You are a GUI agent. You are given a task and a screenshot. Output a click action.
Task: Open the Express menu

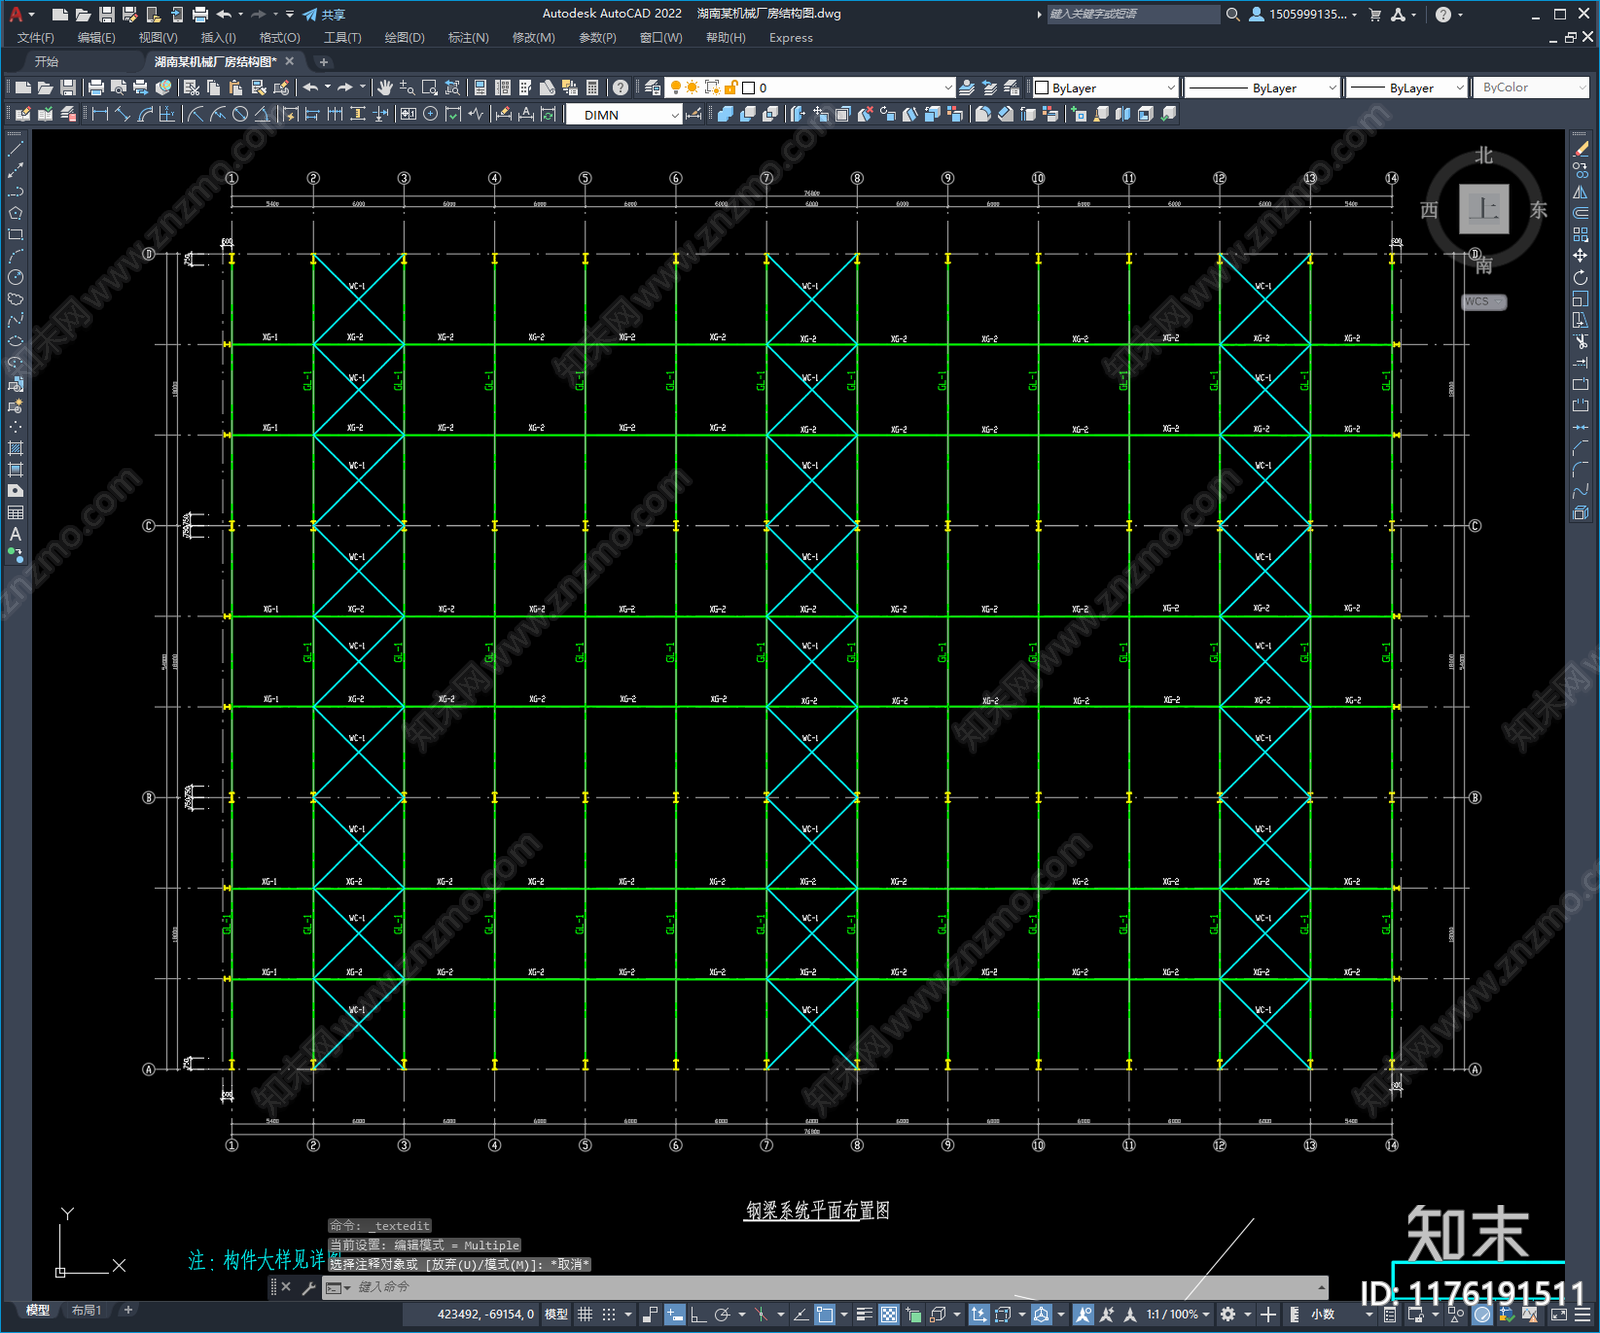[x=791, y=38]
